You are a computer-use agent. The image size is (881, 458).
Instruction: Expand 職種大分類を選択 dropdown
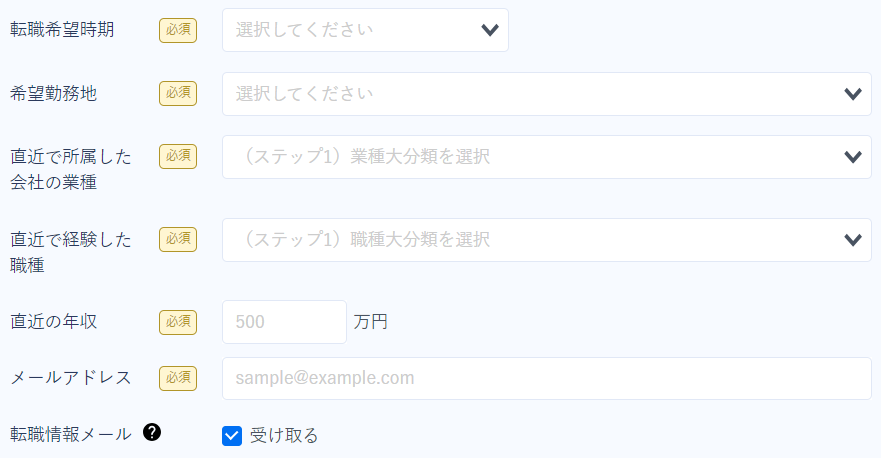(547, 240)
